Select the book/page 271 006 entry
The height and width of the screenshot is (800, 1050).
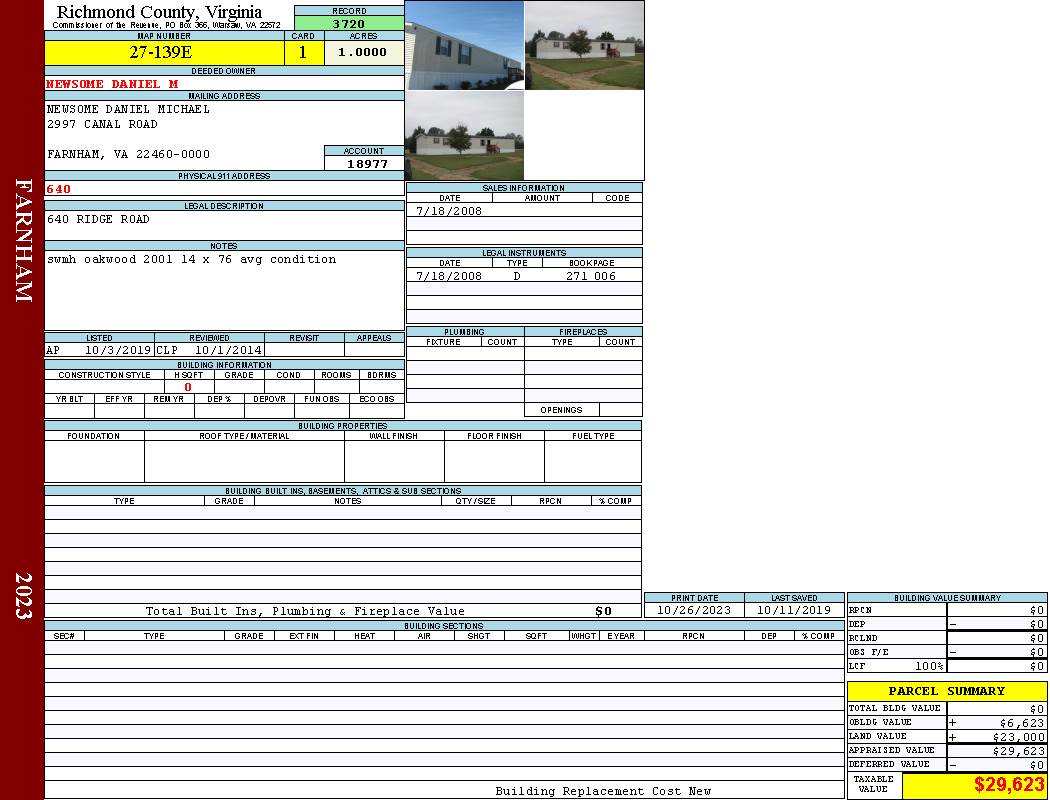(x=591, y=276)
